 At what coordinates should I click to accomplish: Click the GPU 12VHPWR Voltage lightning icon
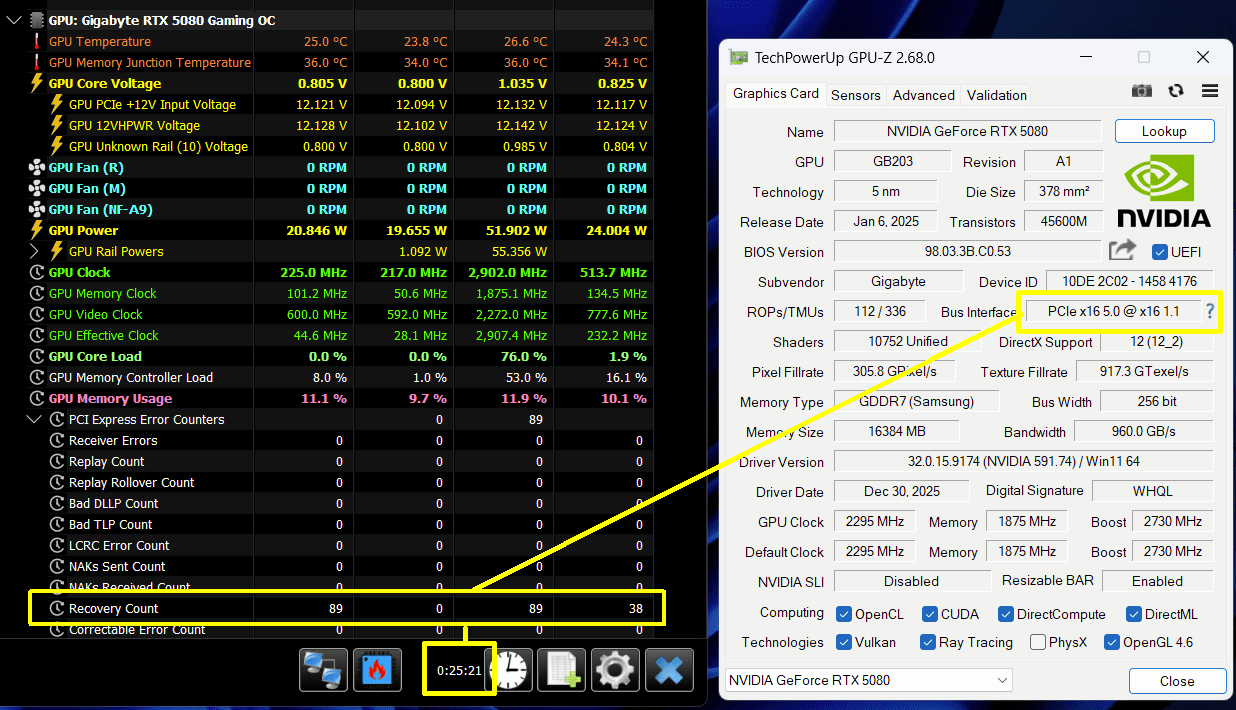tap(57, 125)
